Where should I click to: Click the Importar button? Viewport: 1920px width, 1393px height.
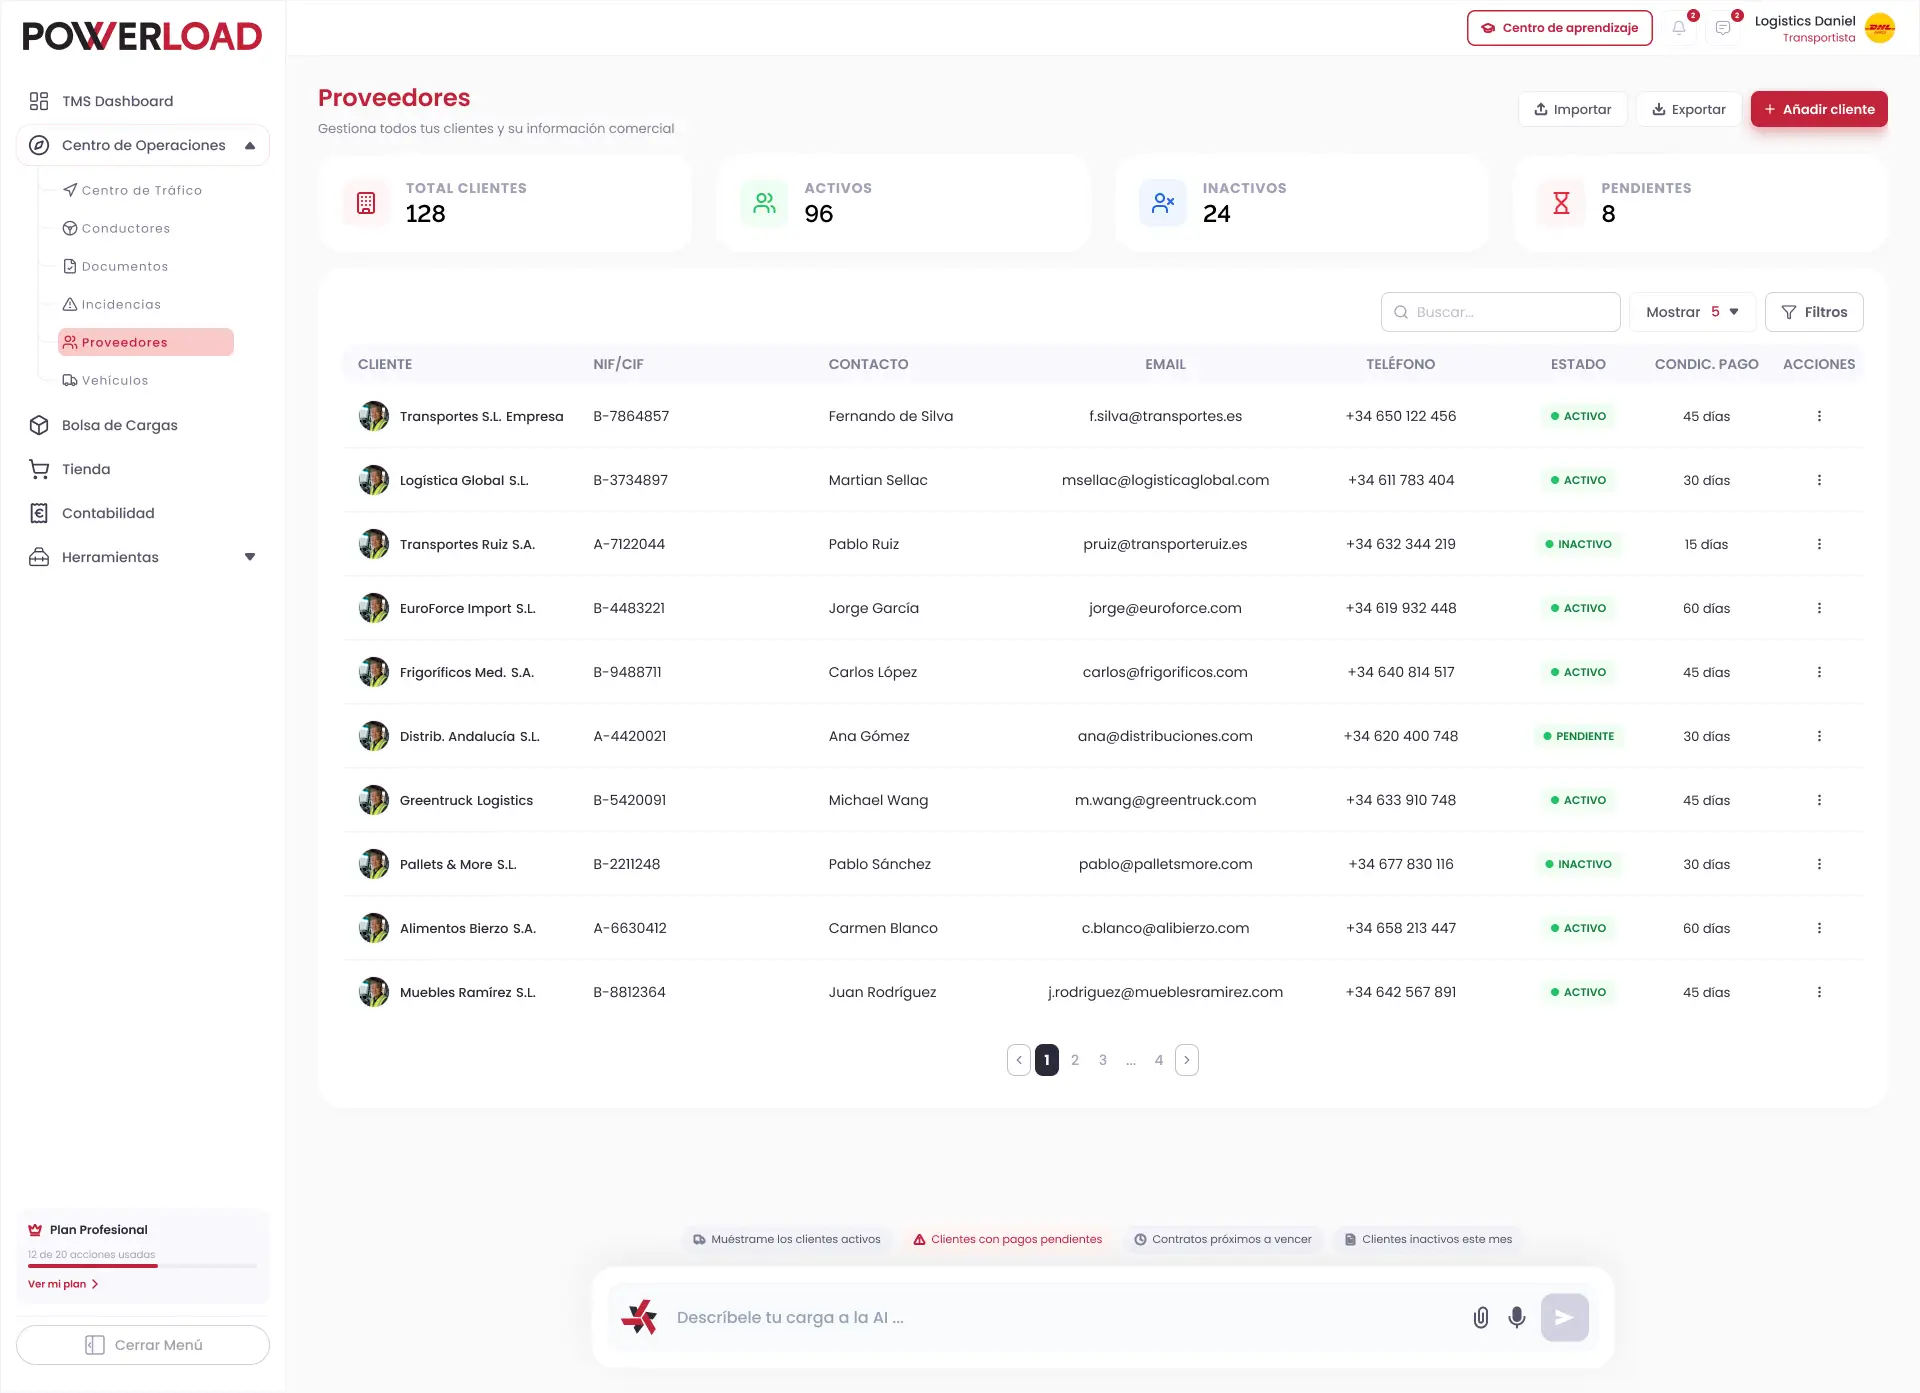tap(1573, 109)
